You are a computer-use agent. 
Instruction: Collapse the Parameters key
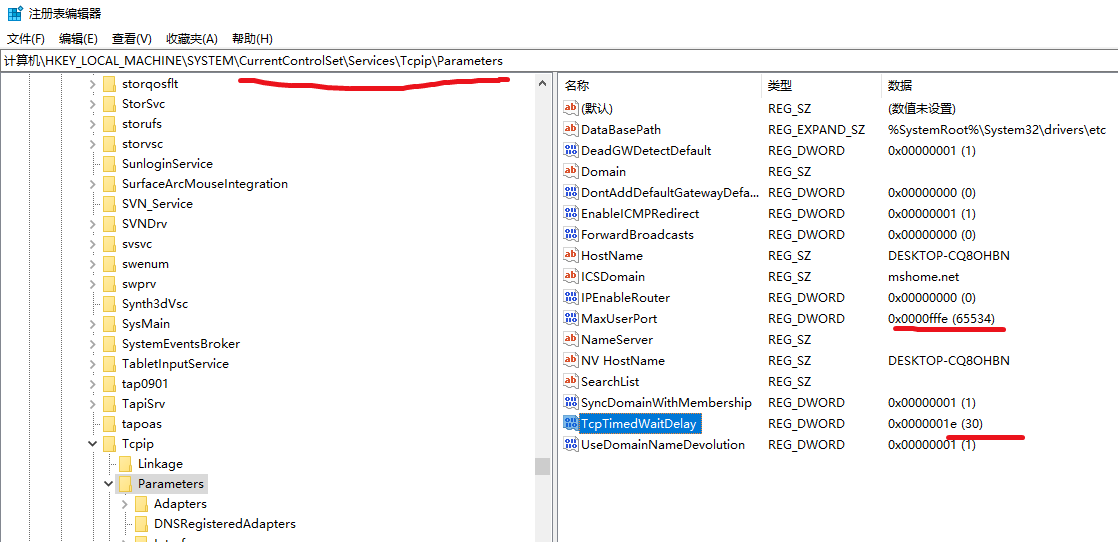coord(108,484)
